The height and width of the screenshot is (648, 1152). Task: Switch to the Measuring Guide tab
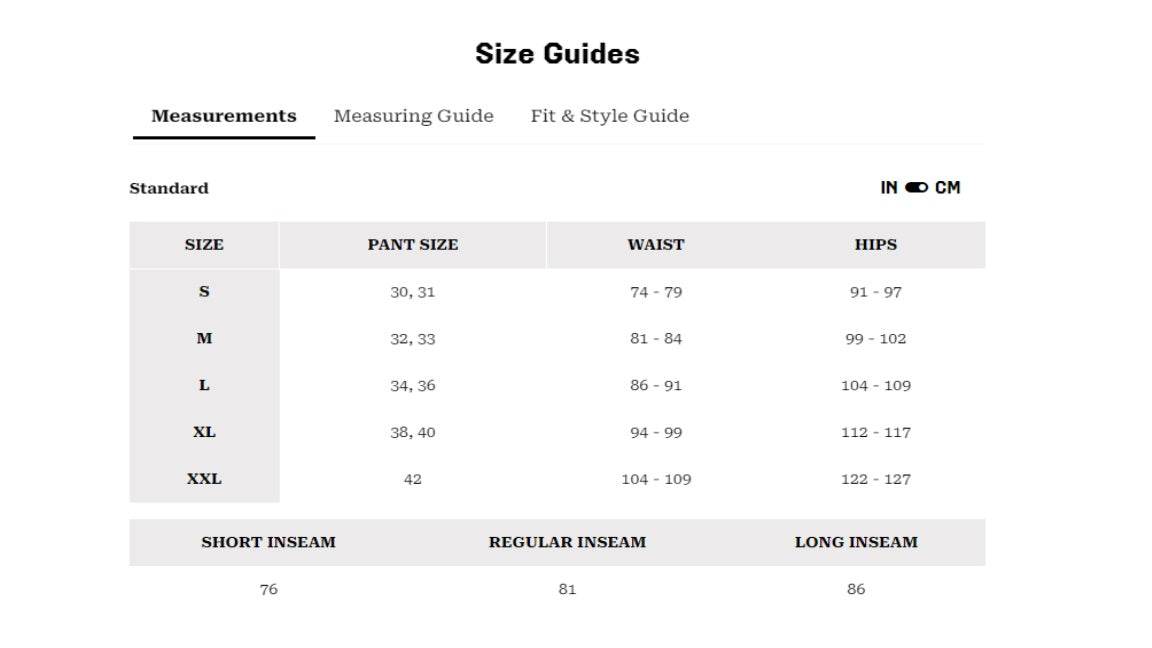coord(414,116)
